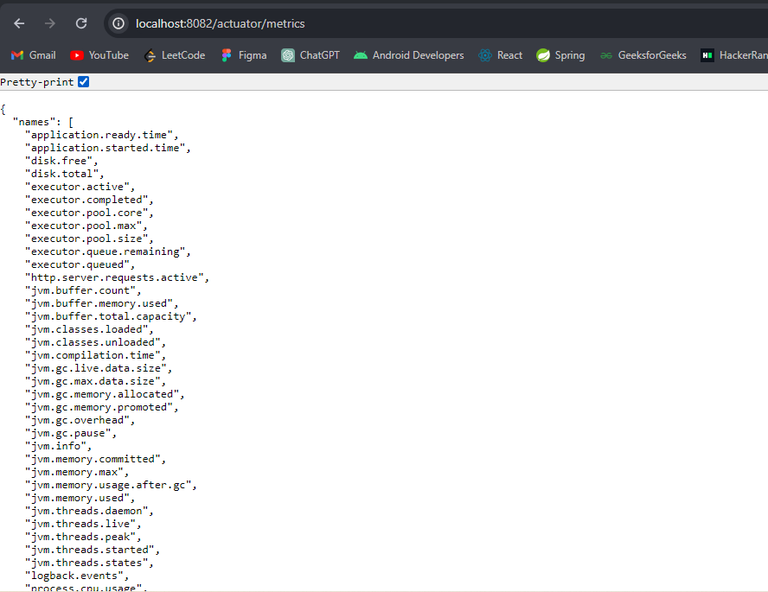Image resolution: width=768 pixels, height=592 pixels.
Task: Click "logback.events" metric name
Action: pyautogui.click(x=74, y=576)
